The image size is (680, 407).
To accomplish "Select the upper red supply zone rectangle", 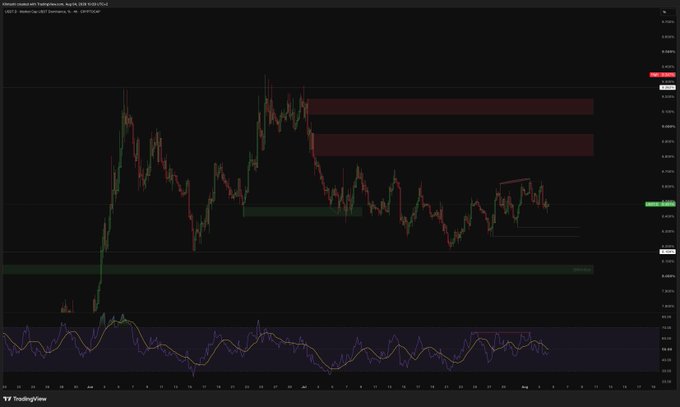I will (x=450, y=107).
